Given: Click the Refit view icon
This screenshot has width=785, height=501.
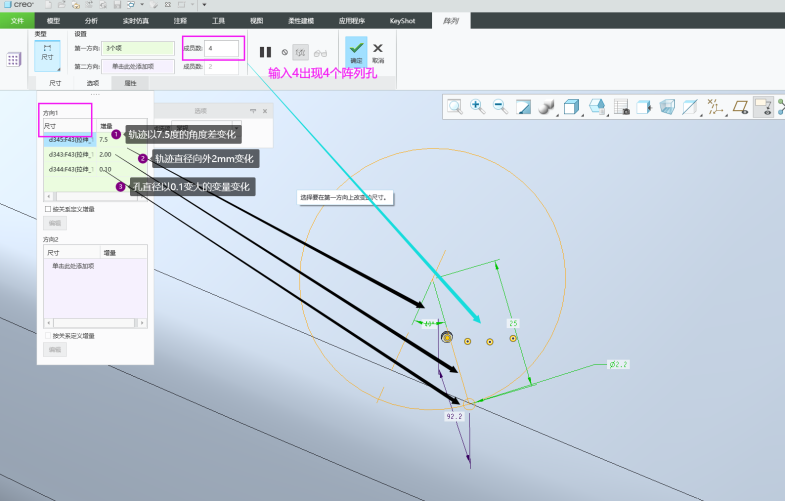Looking at the screenshot, I should (x=454, y=106).
